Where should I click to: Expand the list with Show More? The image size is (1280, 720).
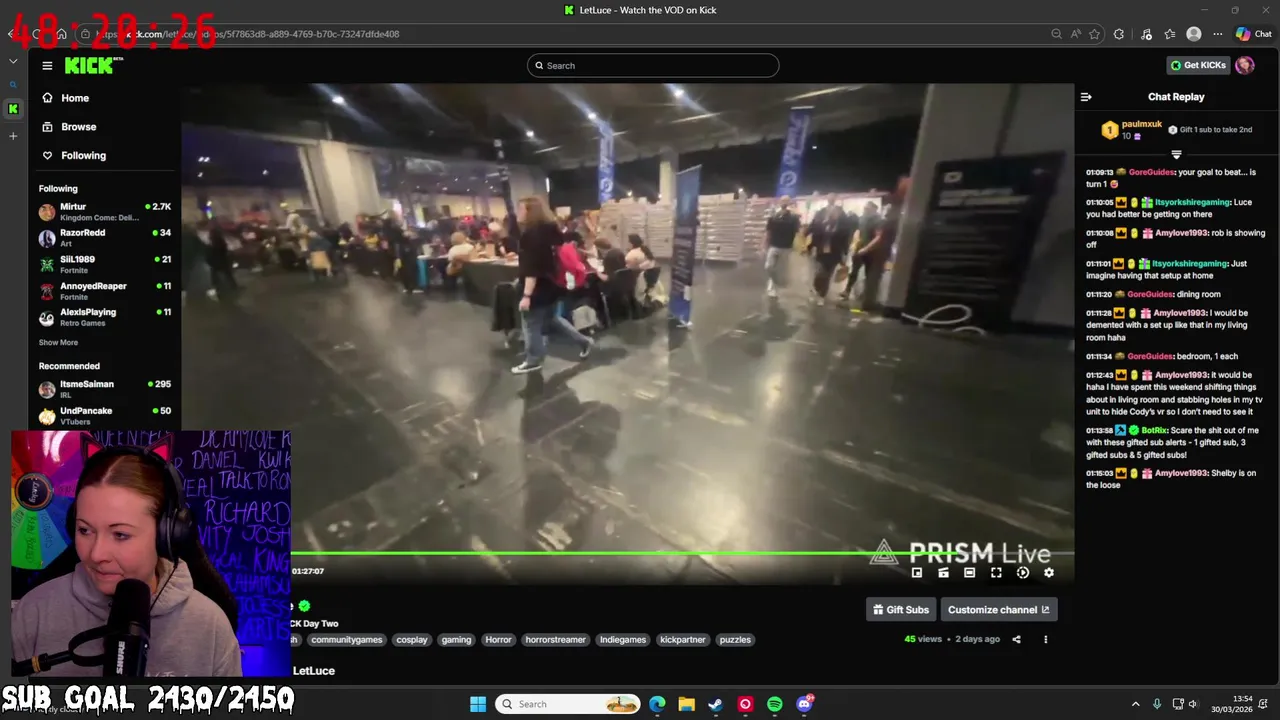[58, 342]
